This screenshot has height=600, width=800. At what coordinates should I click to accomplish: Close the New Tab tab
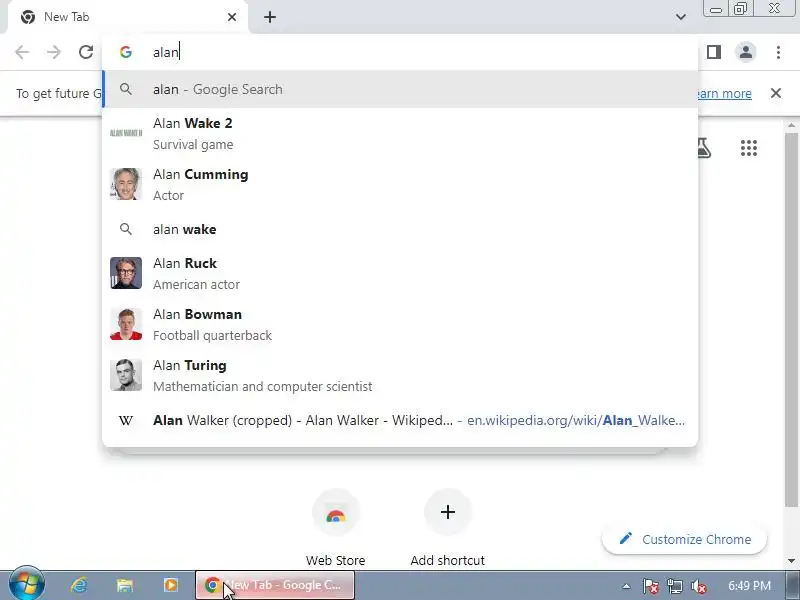pos(232,17)
